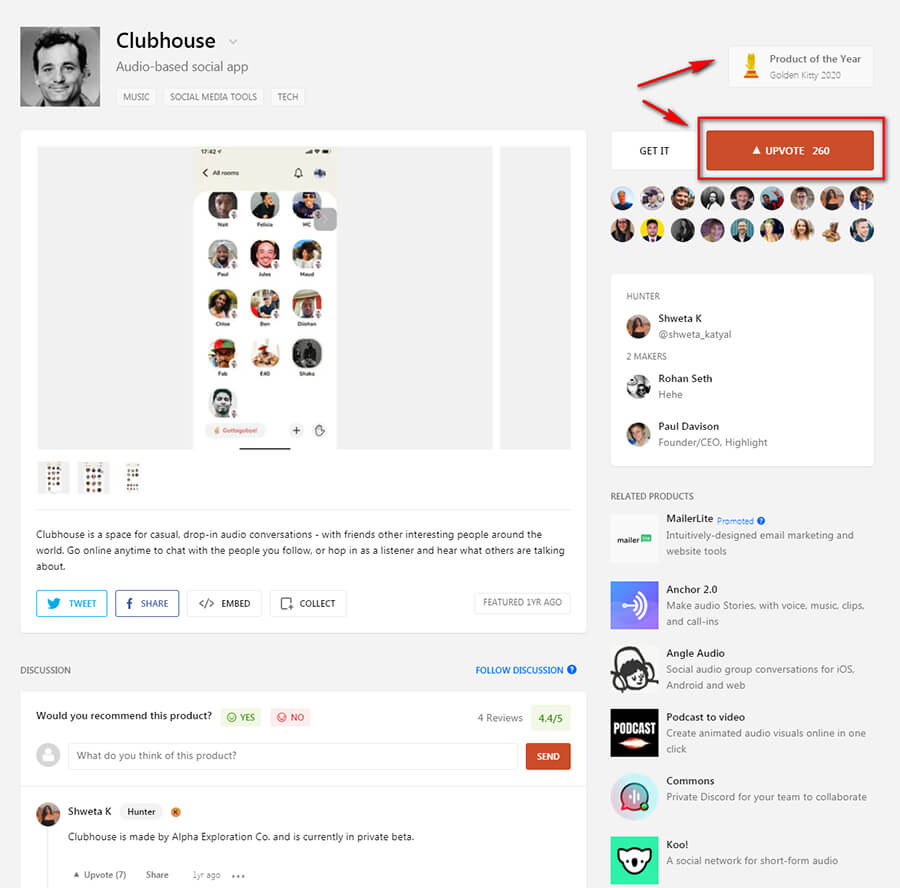The image size is (900, 888).
Task: Open the Angle Audio headphone icon
Action: 634,669
